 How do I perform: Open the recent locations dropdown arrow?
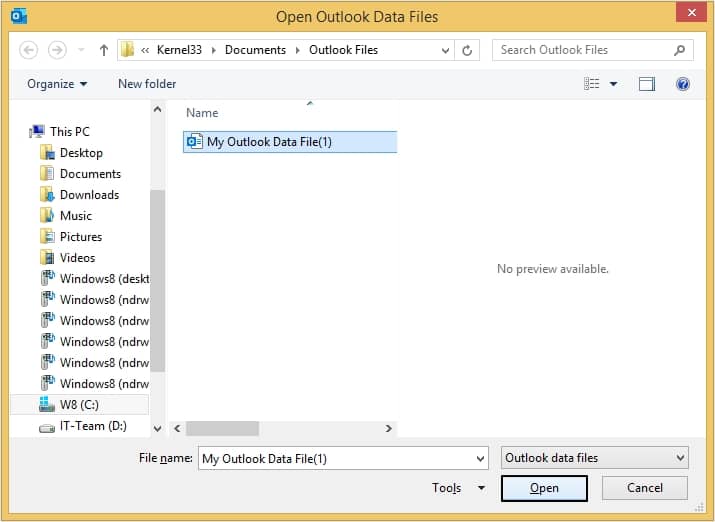click(x=81, y=50)
